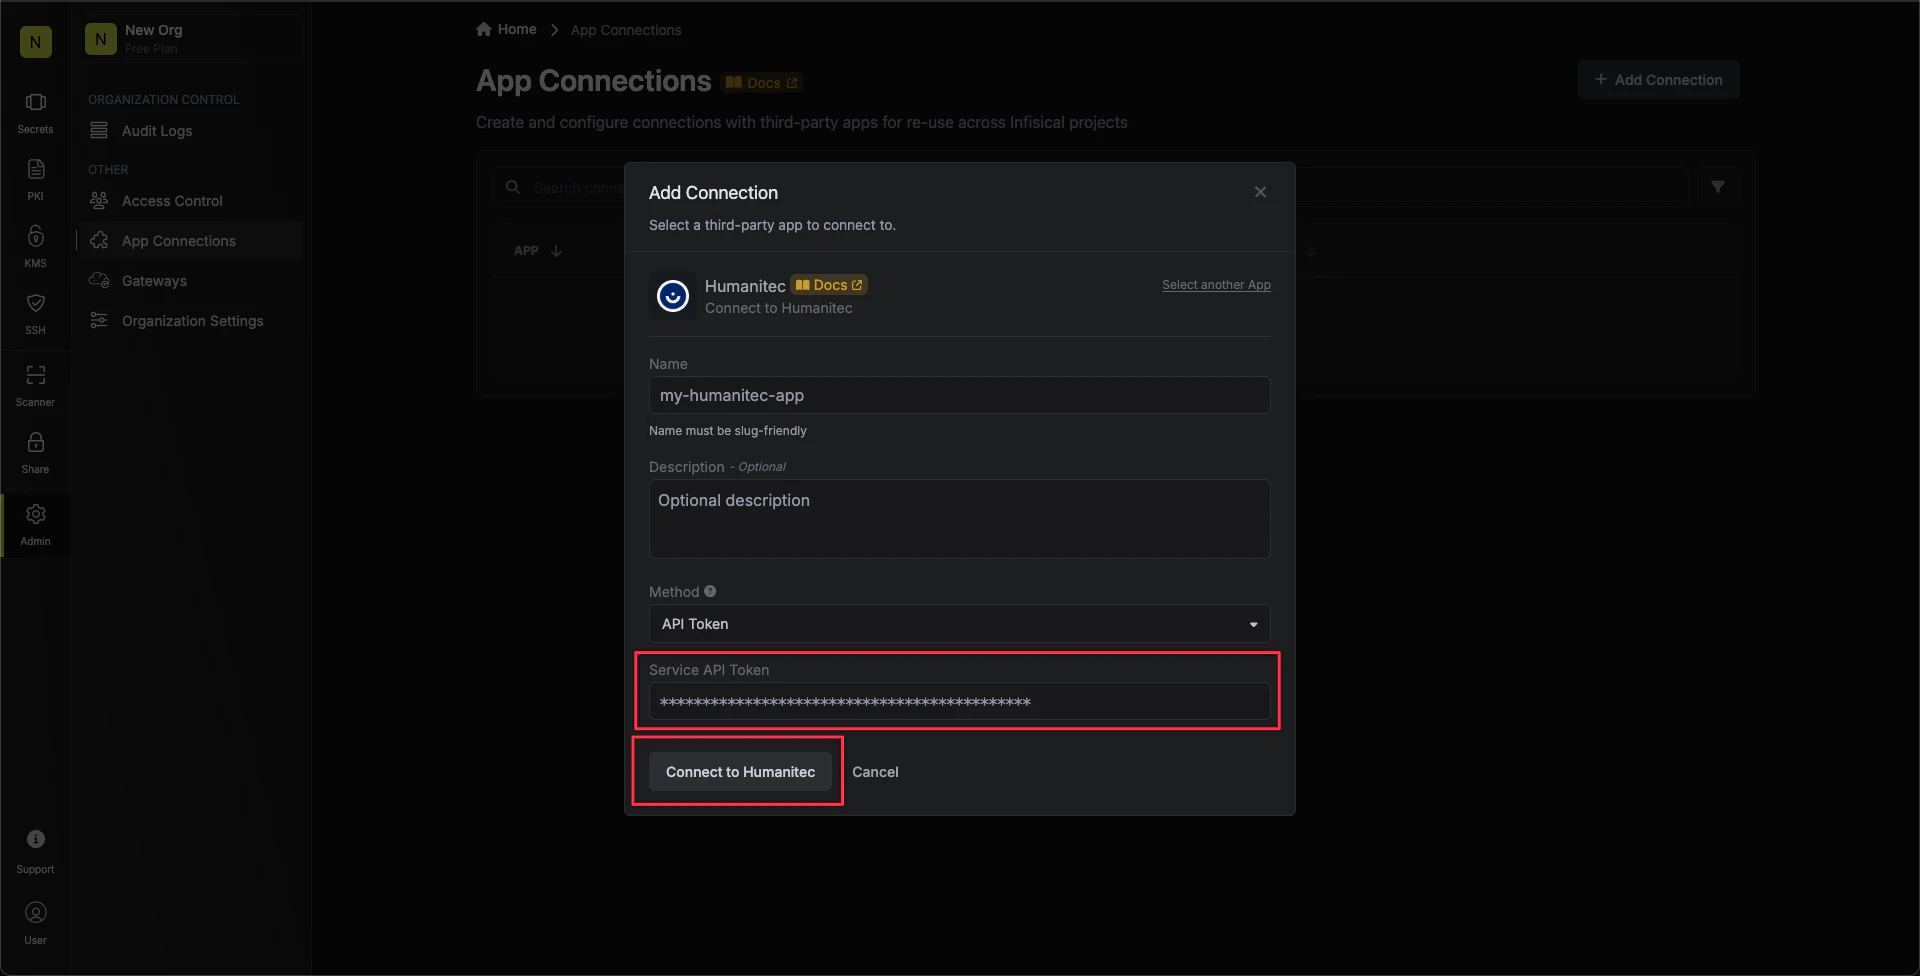The height and width of the screenshot is (976, 1920).
Task: Click the Access Control people icon
Action: pyautogui.click(x=99, y=201)
